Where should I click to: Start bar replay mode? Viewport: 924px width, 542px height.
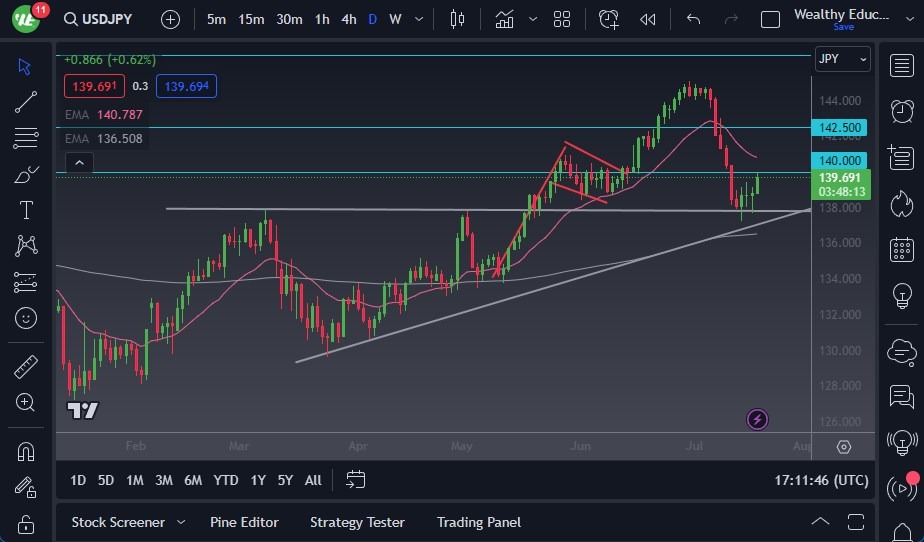click(x=648, y=19)
